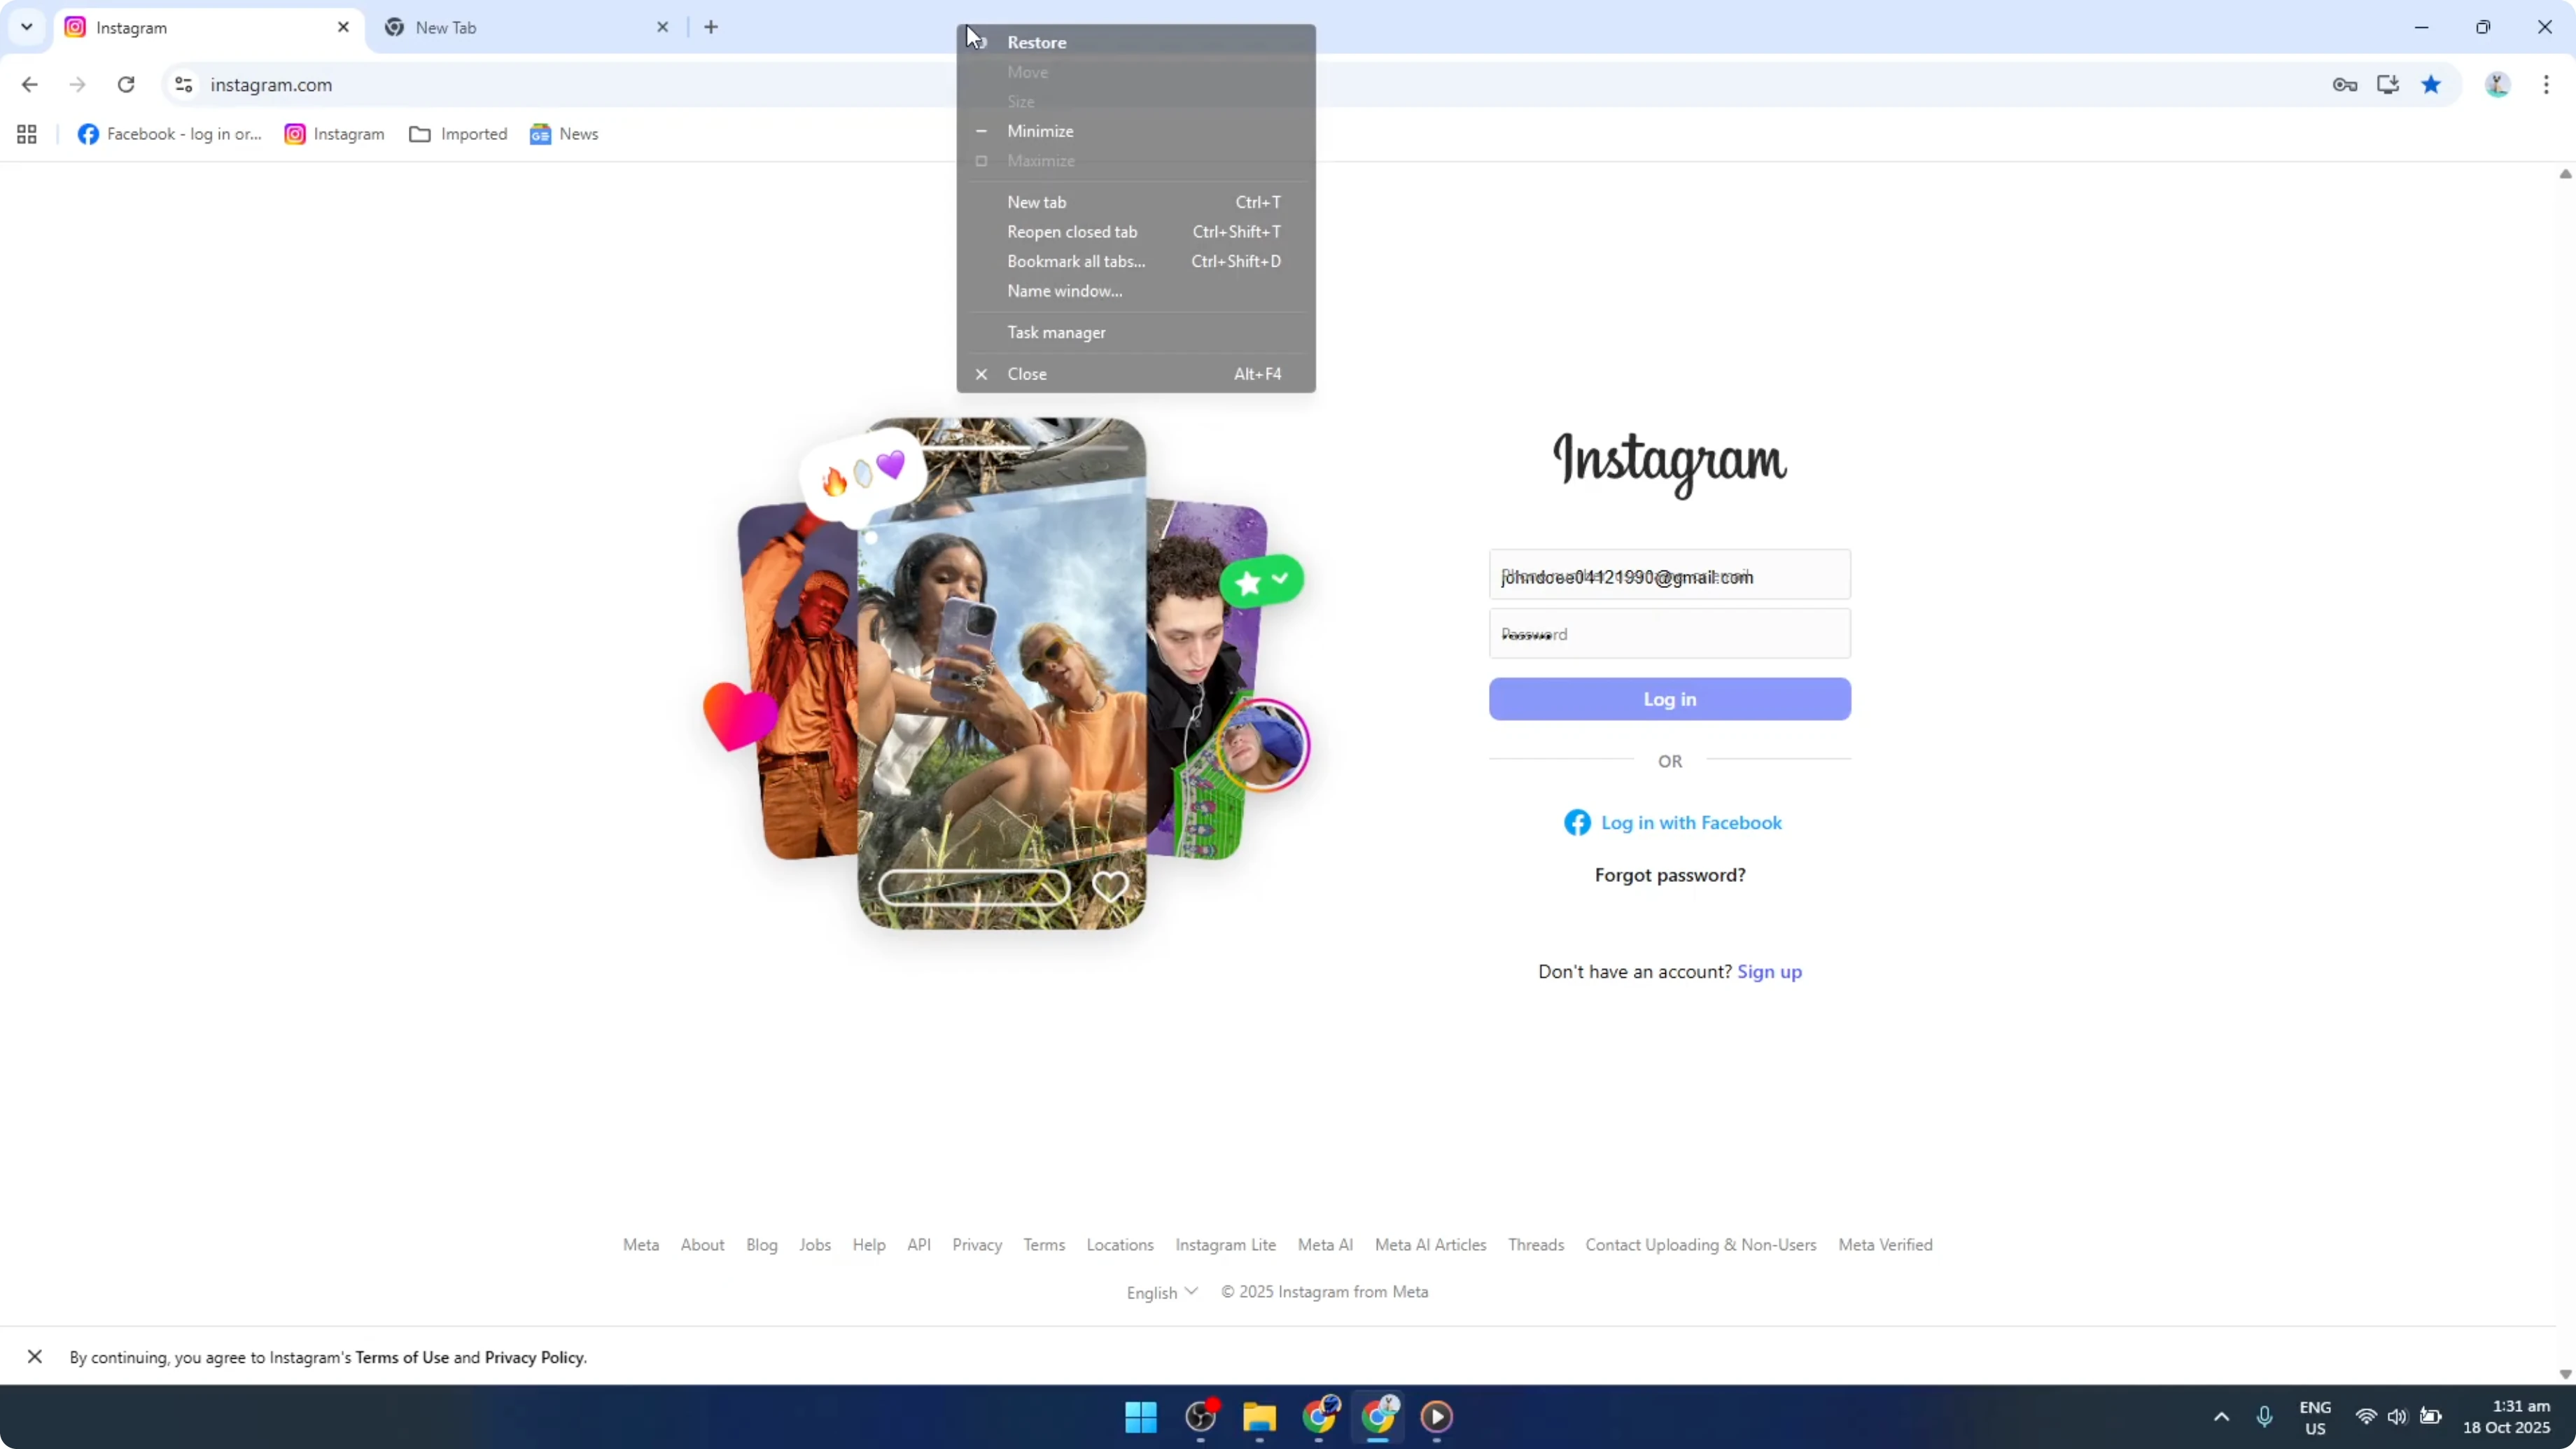Expand the English language dropdown
Viewport: 2576px width, 1449px height.
pos(1162,1292)
